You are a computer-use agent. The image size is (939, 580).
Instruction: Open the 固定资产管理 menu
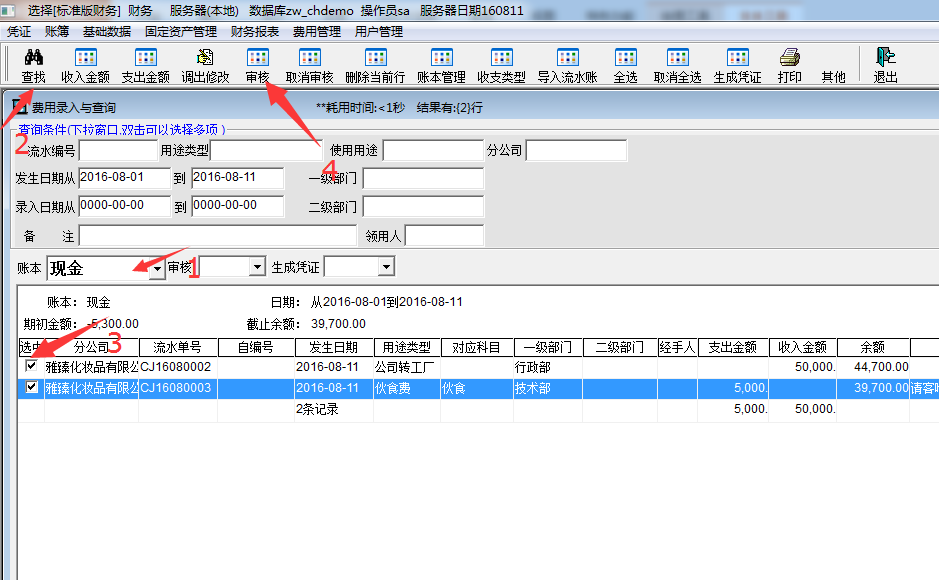pos(181,31)
